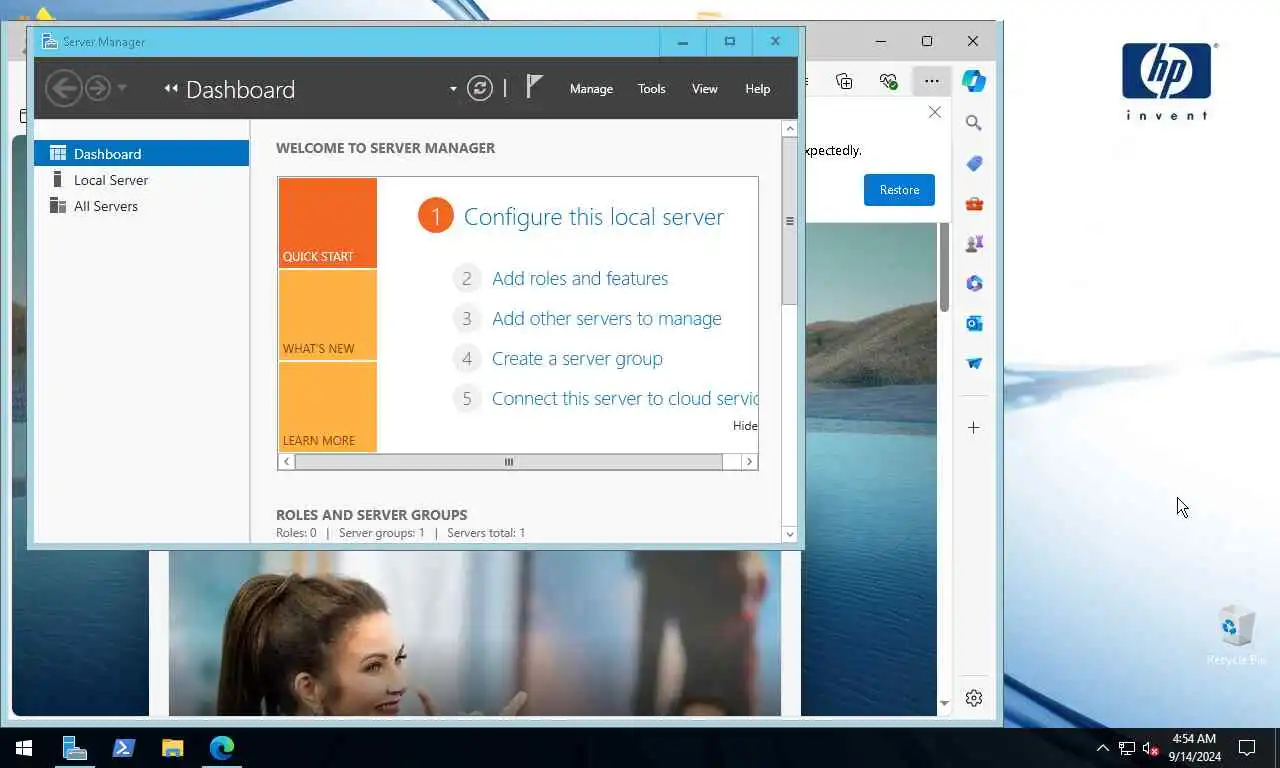
Task: Click the welcome panel's left scroll arrow
Action: pos(287,462)
